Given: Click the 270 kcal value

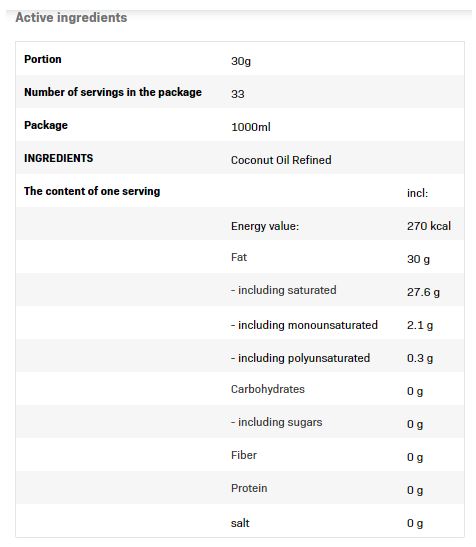Looking at the screenshot, I should point(429,226).
